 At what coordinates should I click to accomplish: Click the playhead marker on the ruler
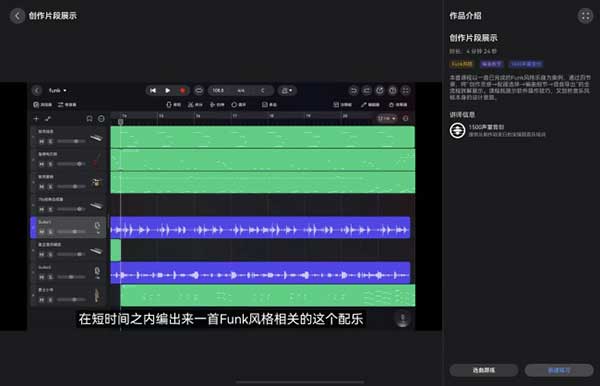point(121,121)
